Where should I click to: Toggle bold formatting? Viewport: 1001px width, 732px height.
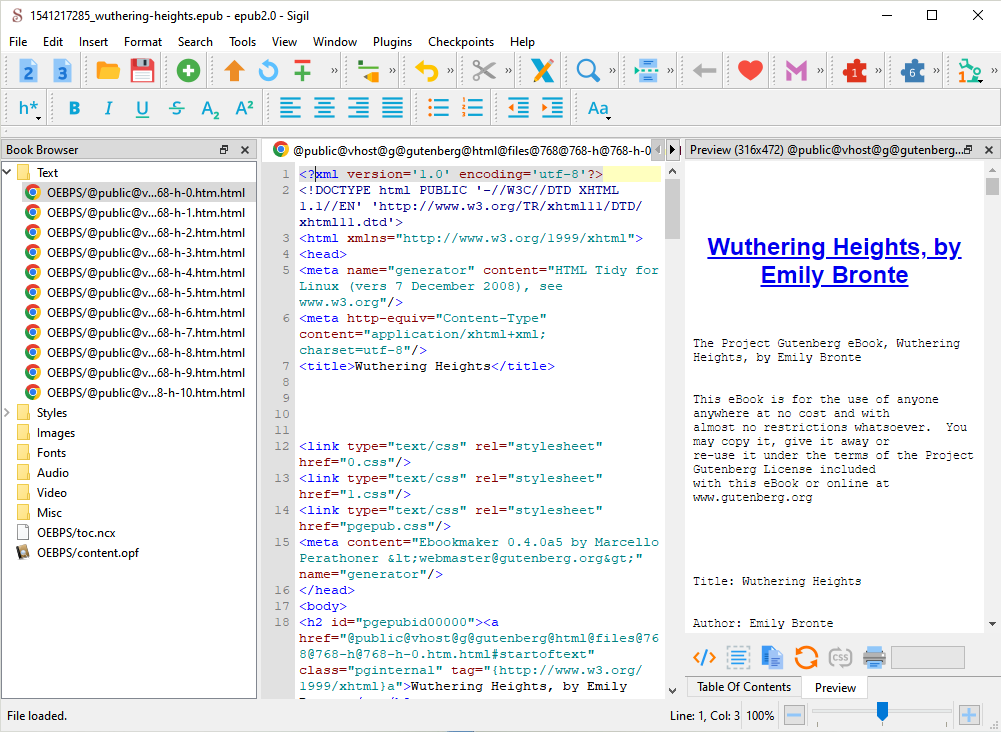pyautogui.click(x=74, y=108)
